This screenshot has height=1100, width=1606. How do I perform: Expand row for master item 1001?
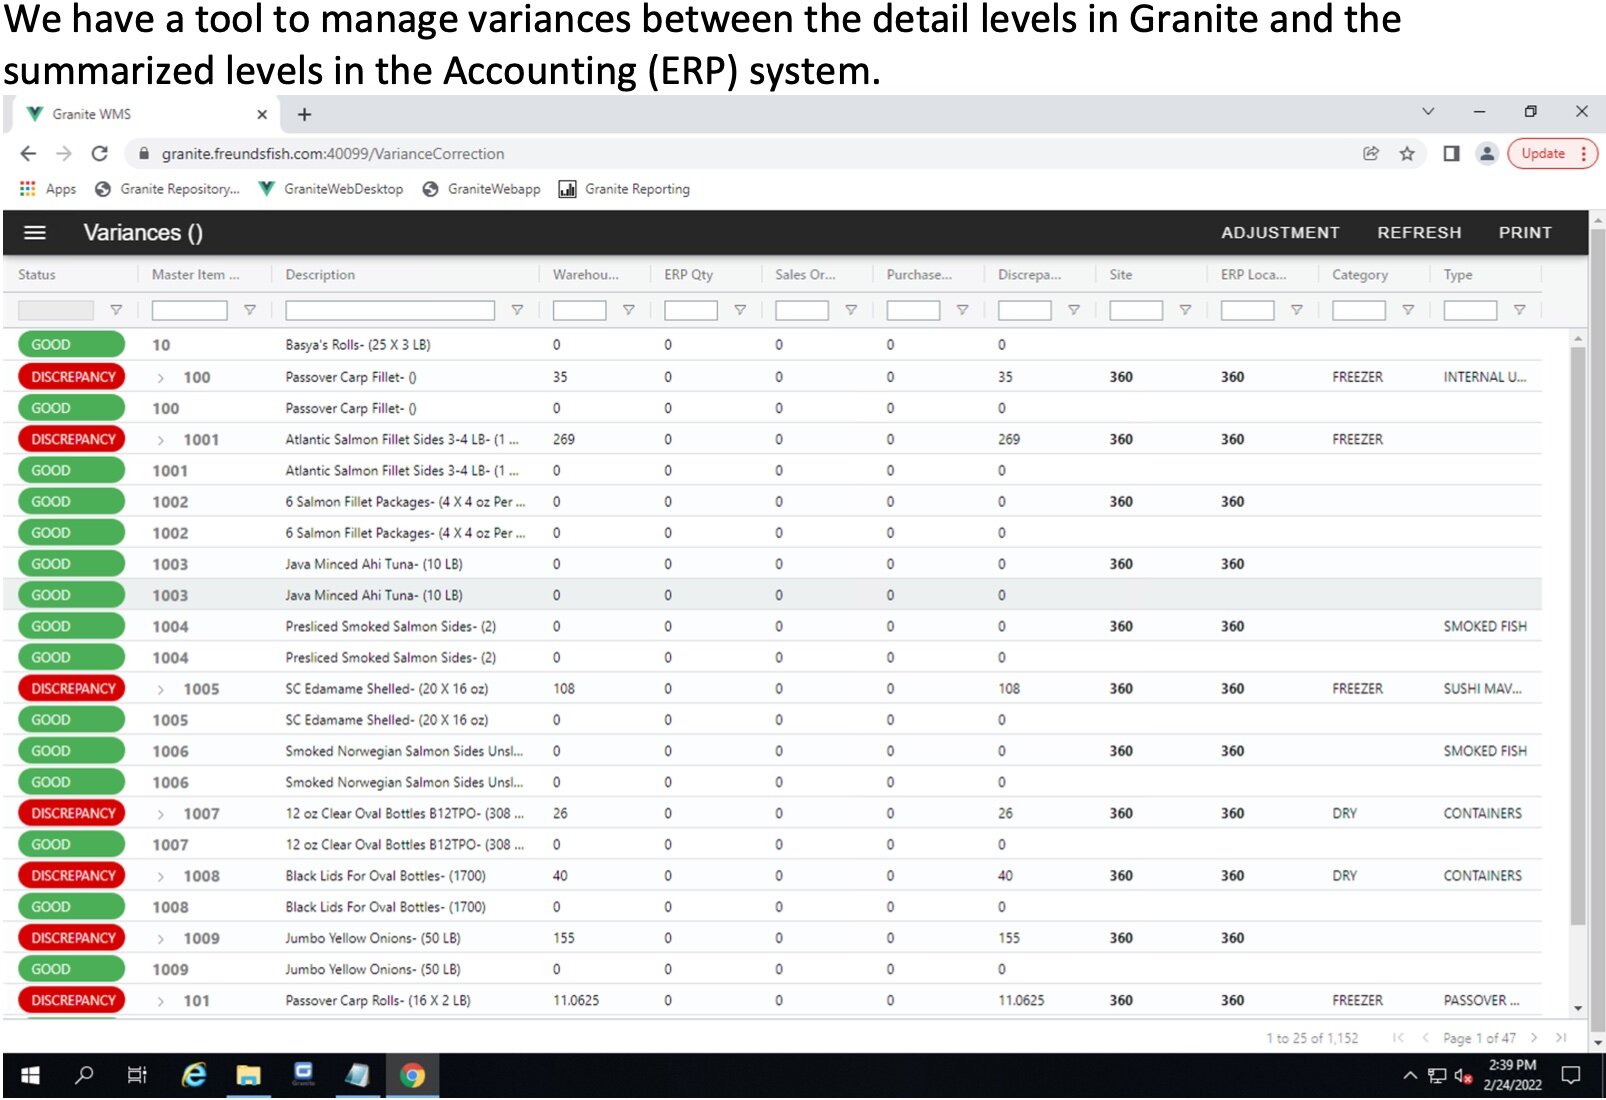[161, 440]
